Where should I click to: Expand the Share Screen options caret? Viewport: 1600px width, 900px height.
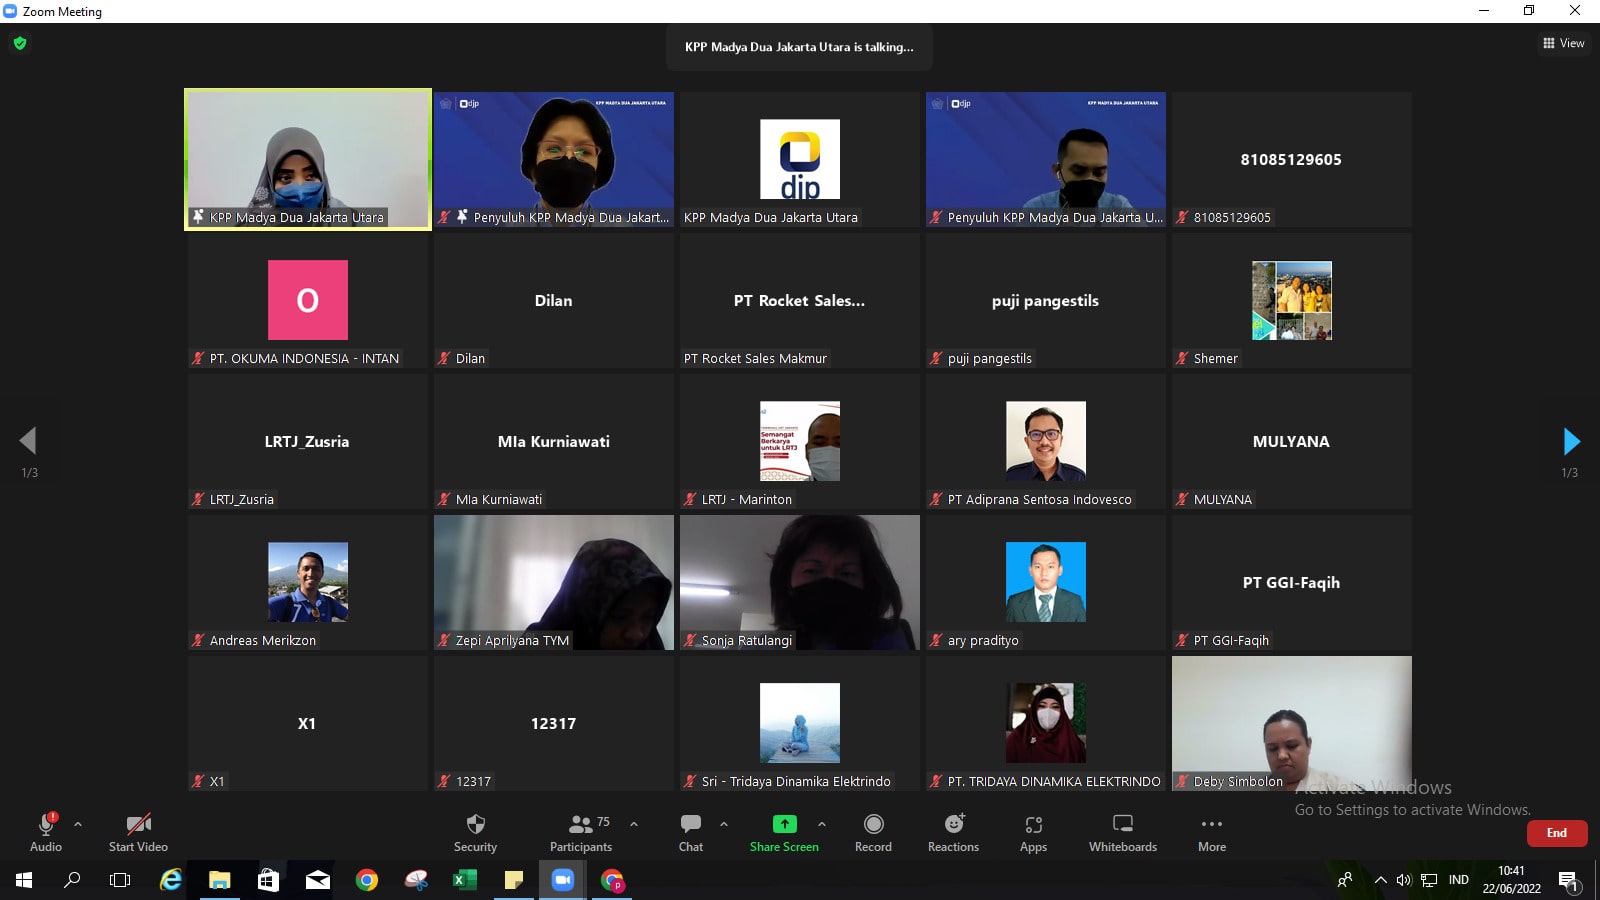pos(822,824)
